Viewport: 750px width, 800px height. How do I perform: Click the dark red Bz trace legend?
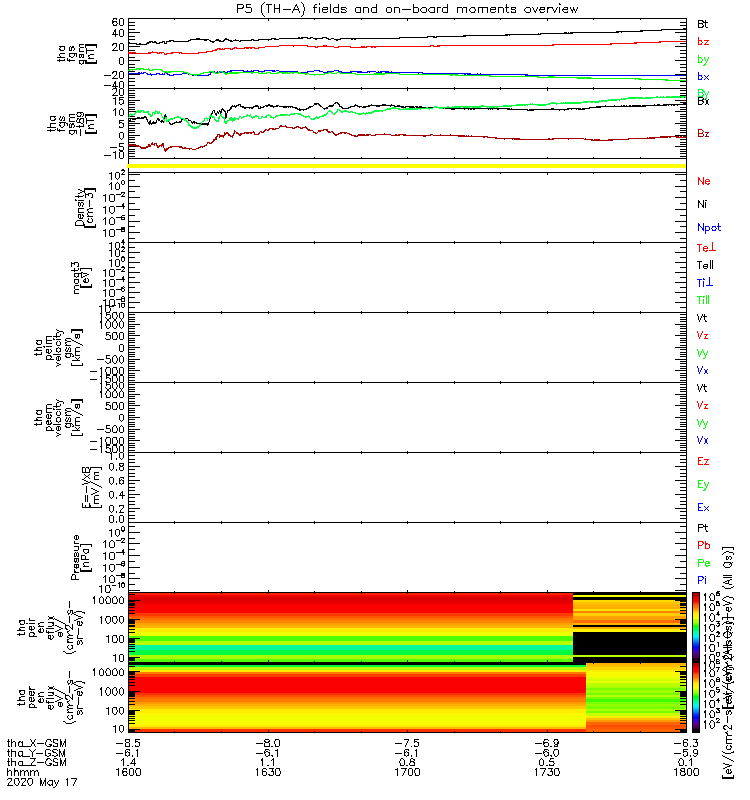coord(703,134)
